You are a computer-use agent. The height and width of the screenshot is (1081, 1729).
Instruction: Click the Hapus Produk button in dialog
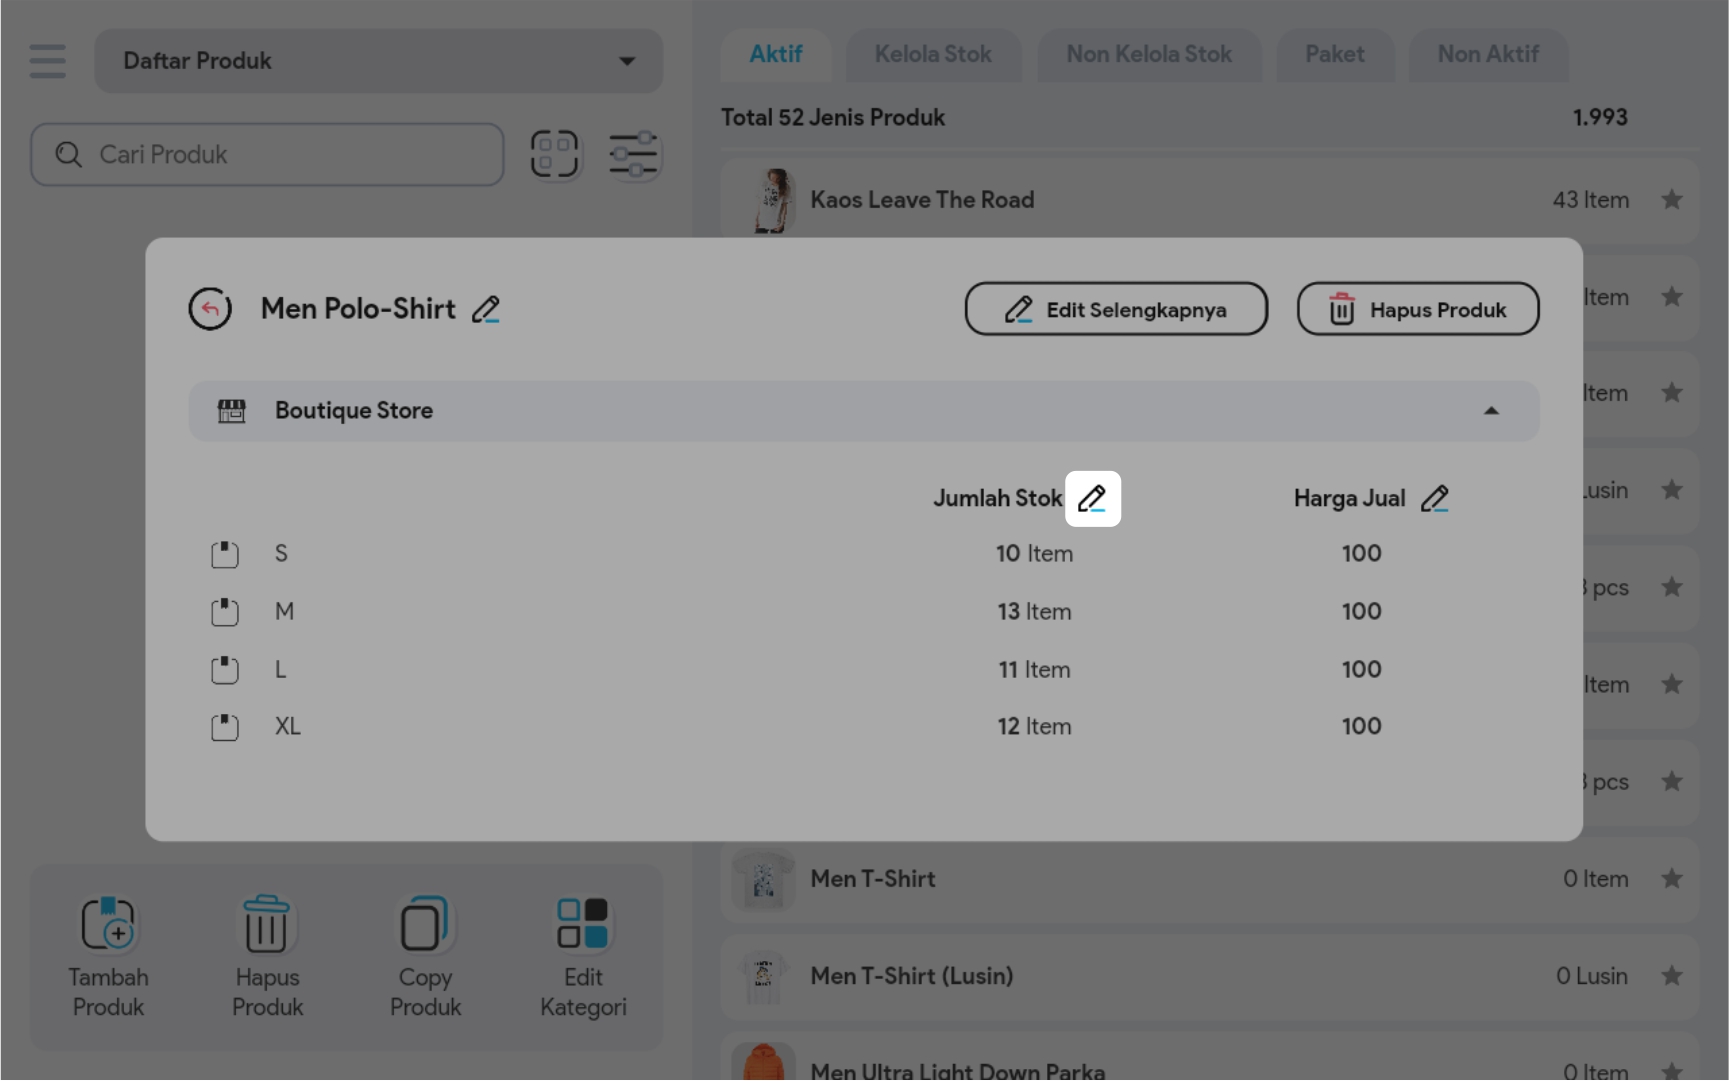coord(1417,310)
